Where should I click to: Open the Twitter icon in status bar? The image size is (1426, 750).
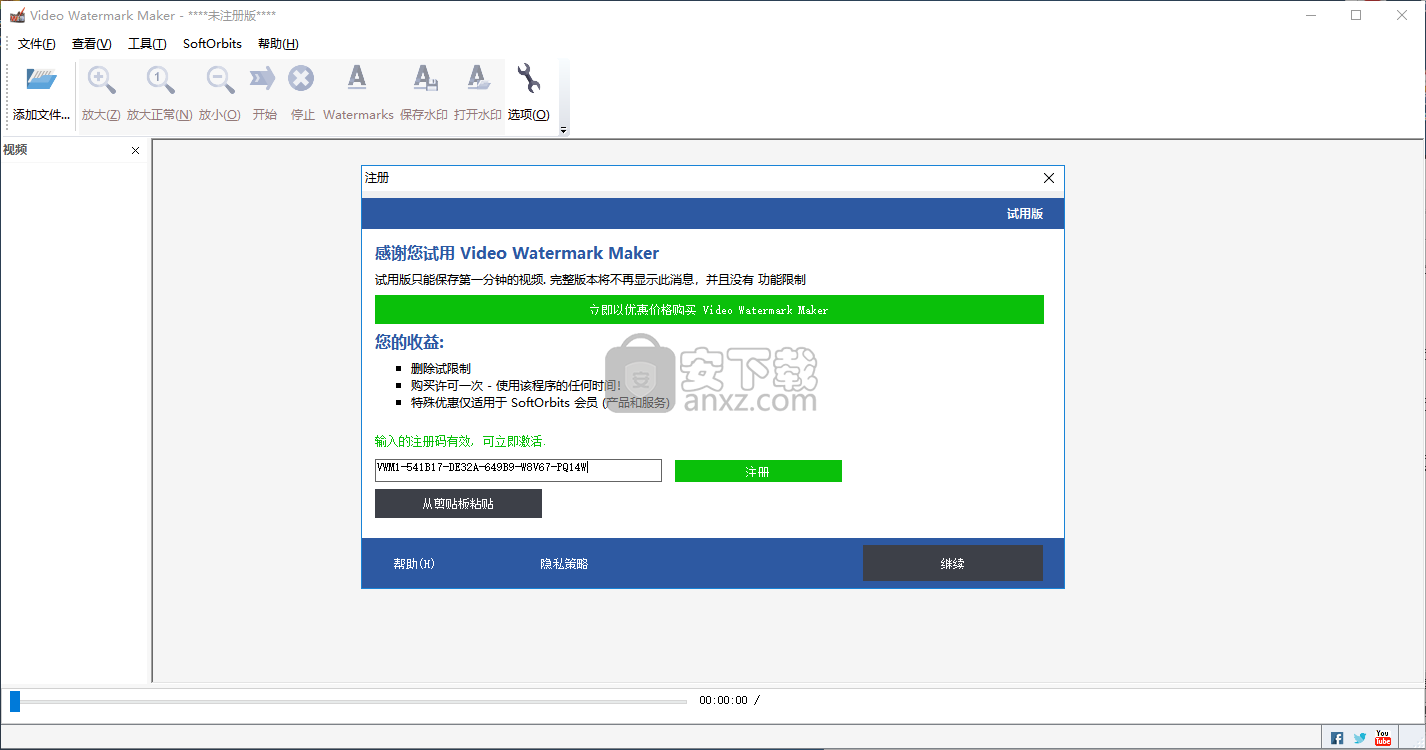(1360, 738)
